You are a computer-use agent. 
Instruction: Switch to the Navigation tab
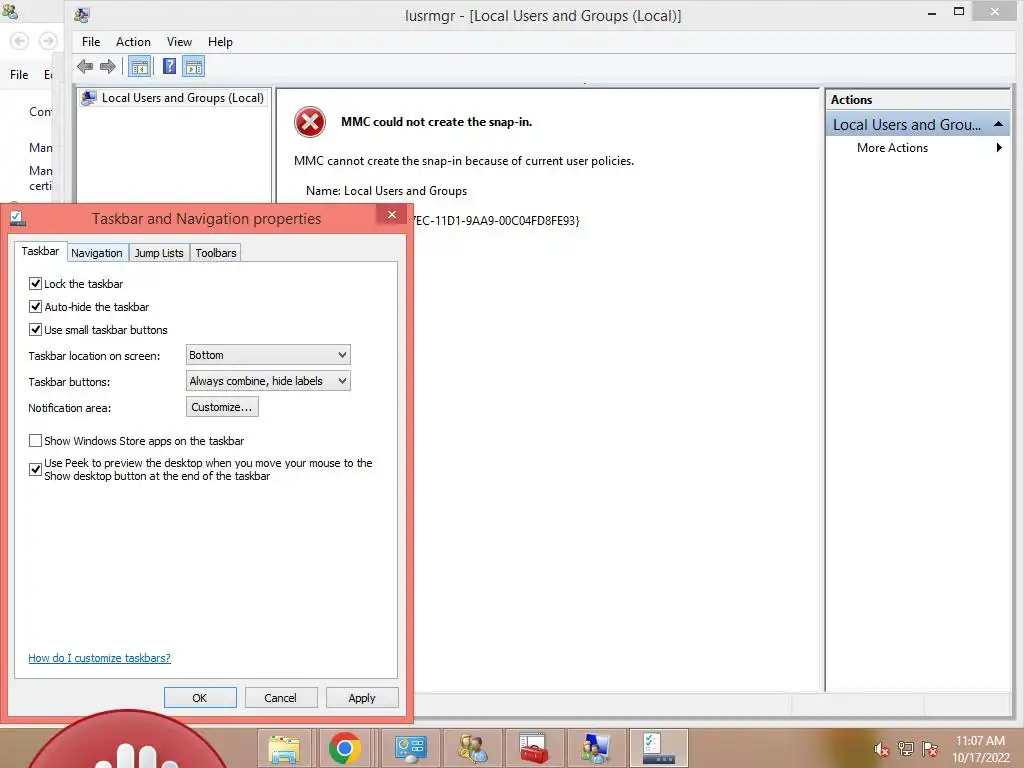[97, 253]
